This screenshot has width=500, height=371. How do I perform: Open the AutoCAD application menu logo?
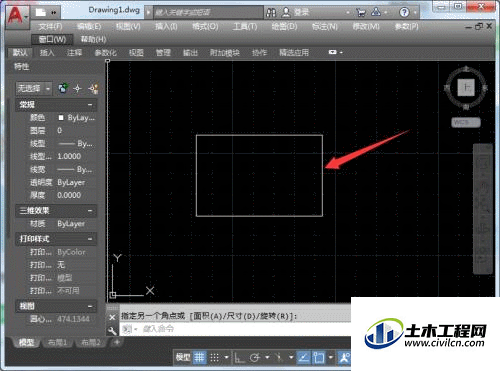pyautogui.click(x=15, y=16)
